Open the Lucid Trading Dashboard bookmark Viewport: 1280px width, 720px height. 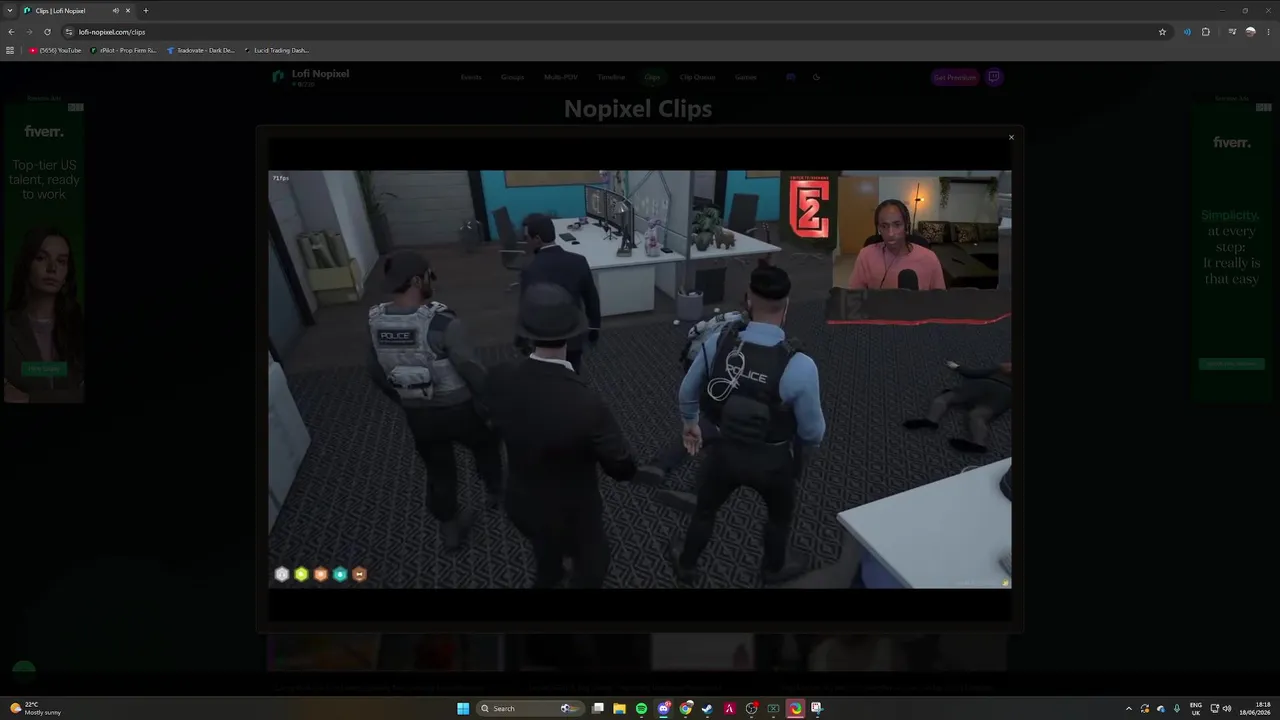coord(277,50)
